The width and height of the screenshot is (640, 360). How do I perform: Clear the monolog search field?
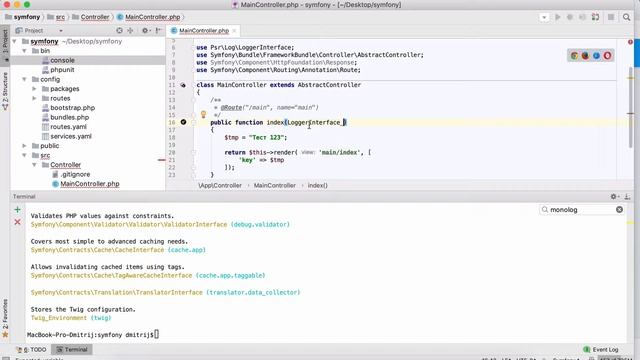(x=619, y=209)
